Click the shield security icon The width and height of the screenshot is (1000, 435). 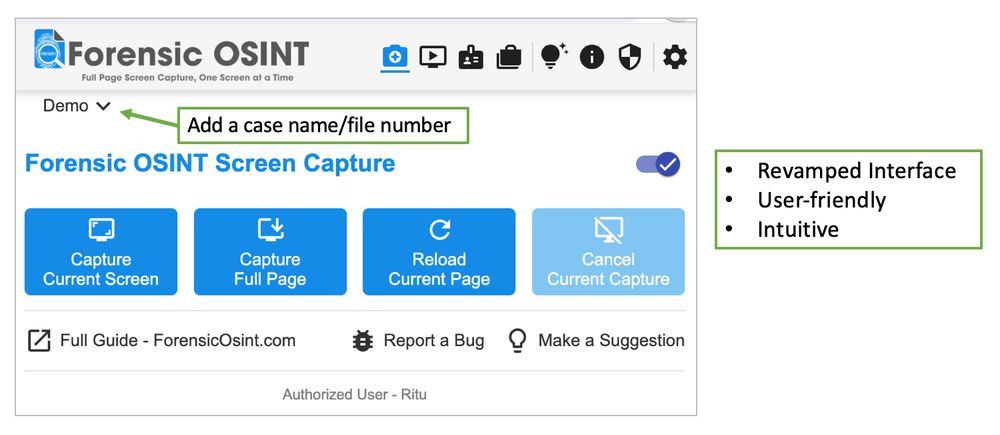pyautogui.click(x=629, y=57)
